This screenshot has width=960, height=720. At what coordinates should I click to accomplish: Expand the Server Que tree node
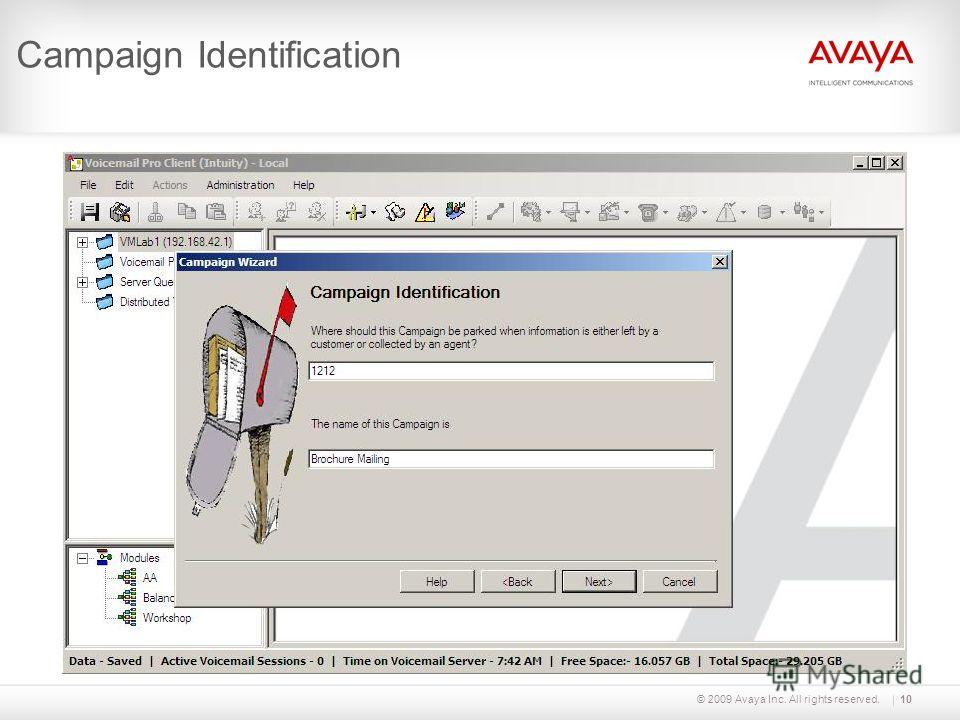tap(82, 282)
